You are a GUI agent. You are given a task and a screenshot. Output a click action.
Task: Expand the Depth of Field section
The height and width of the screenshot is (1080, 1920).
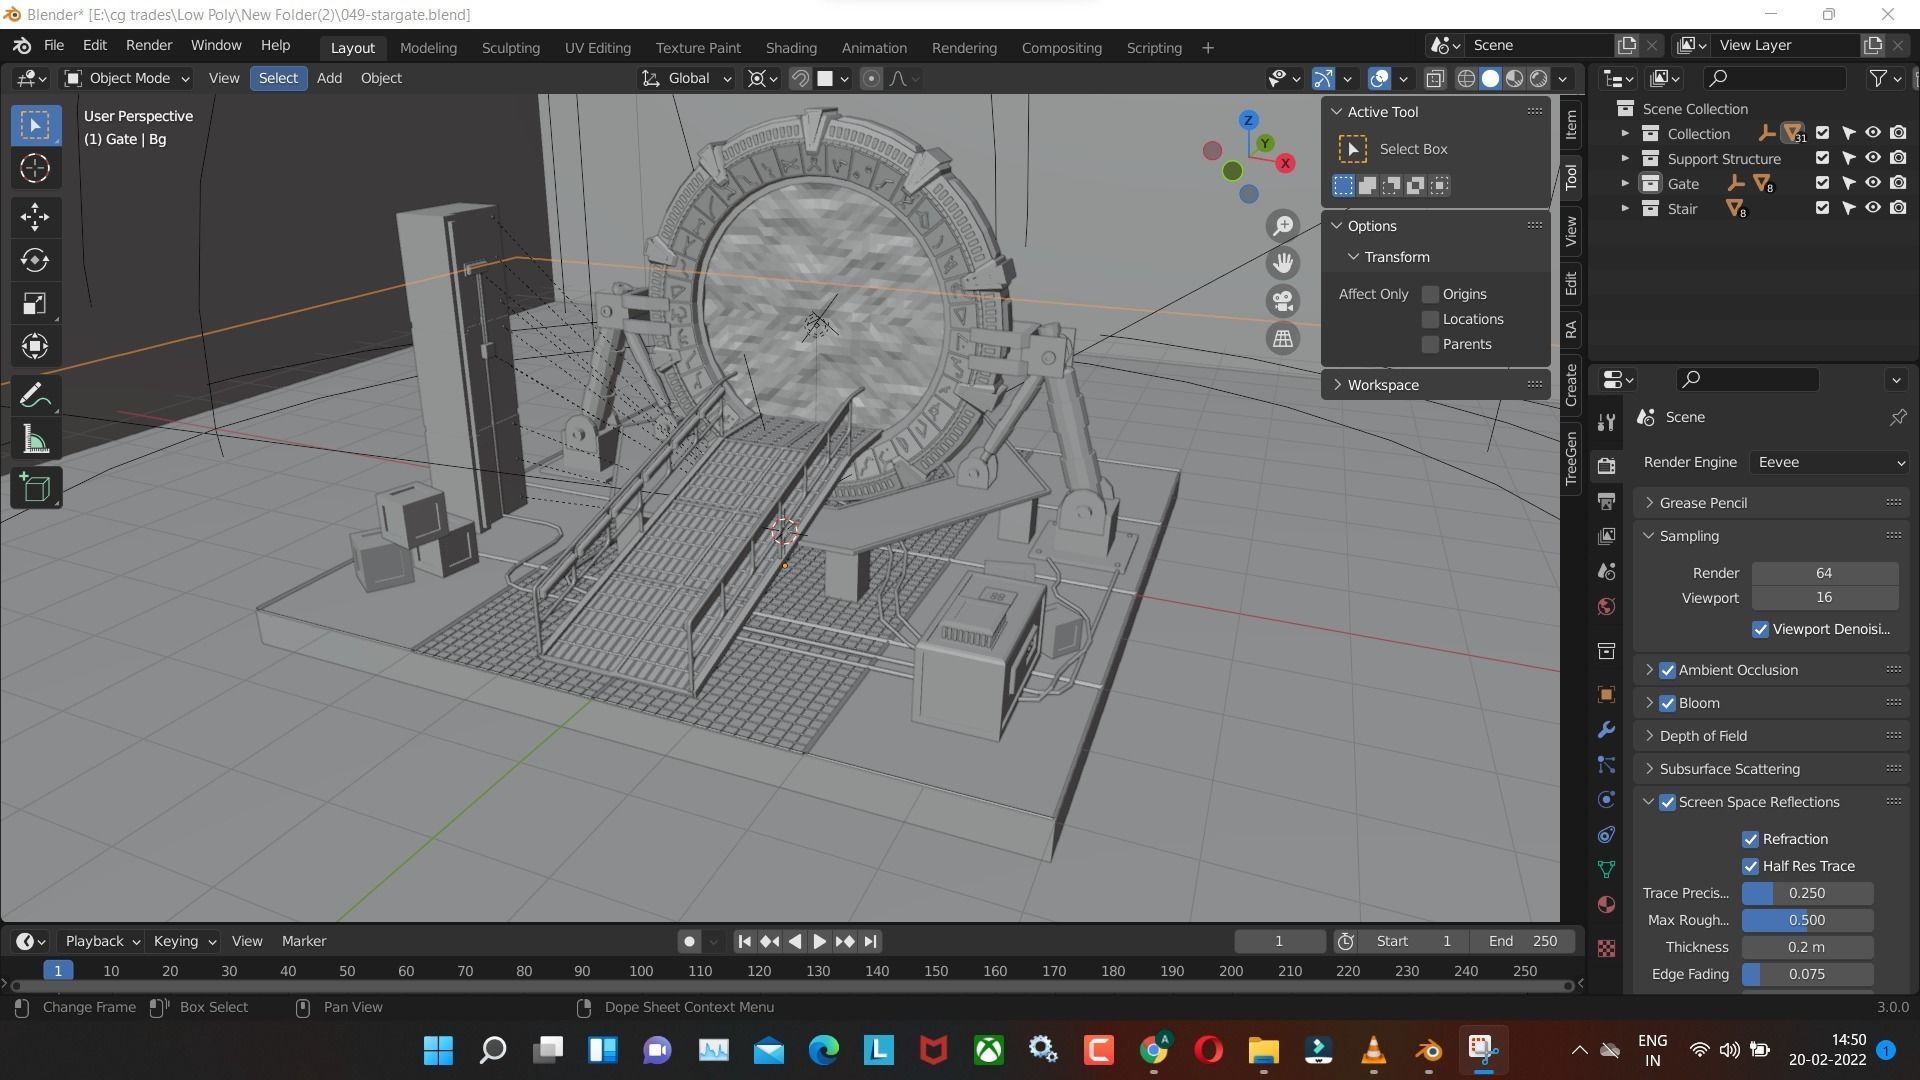point(1703,735)
